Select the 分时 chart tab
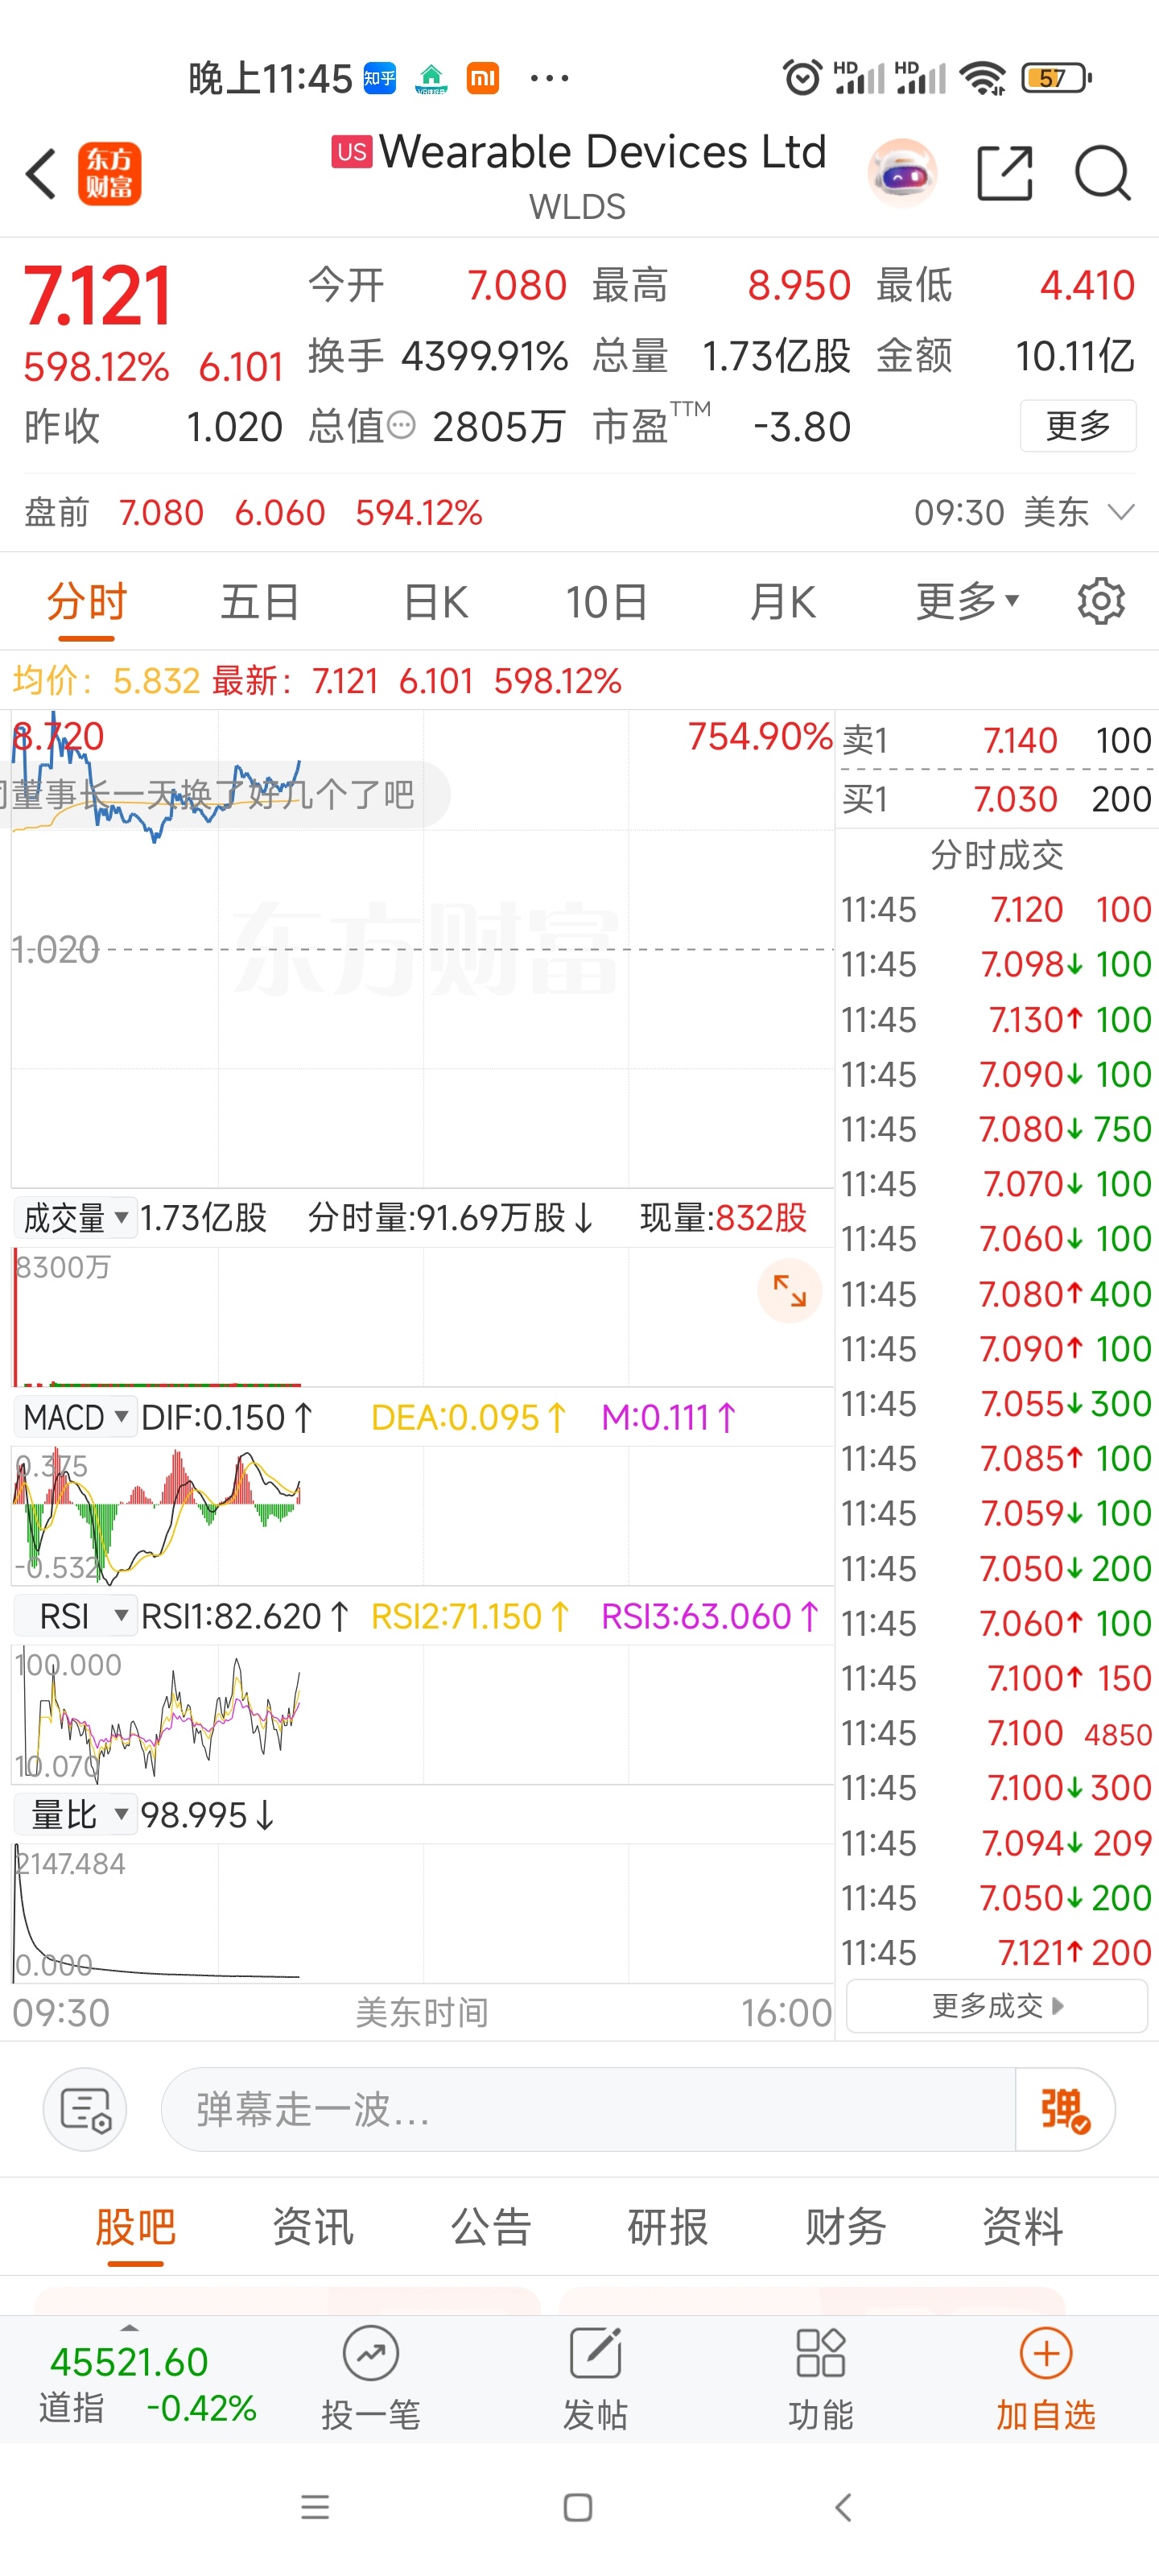The image size is (1159, 2576). (86, 602)
